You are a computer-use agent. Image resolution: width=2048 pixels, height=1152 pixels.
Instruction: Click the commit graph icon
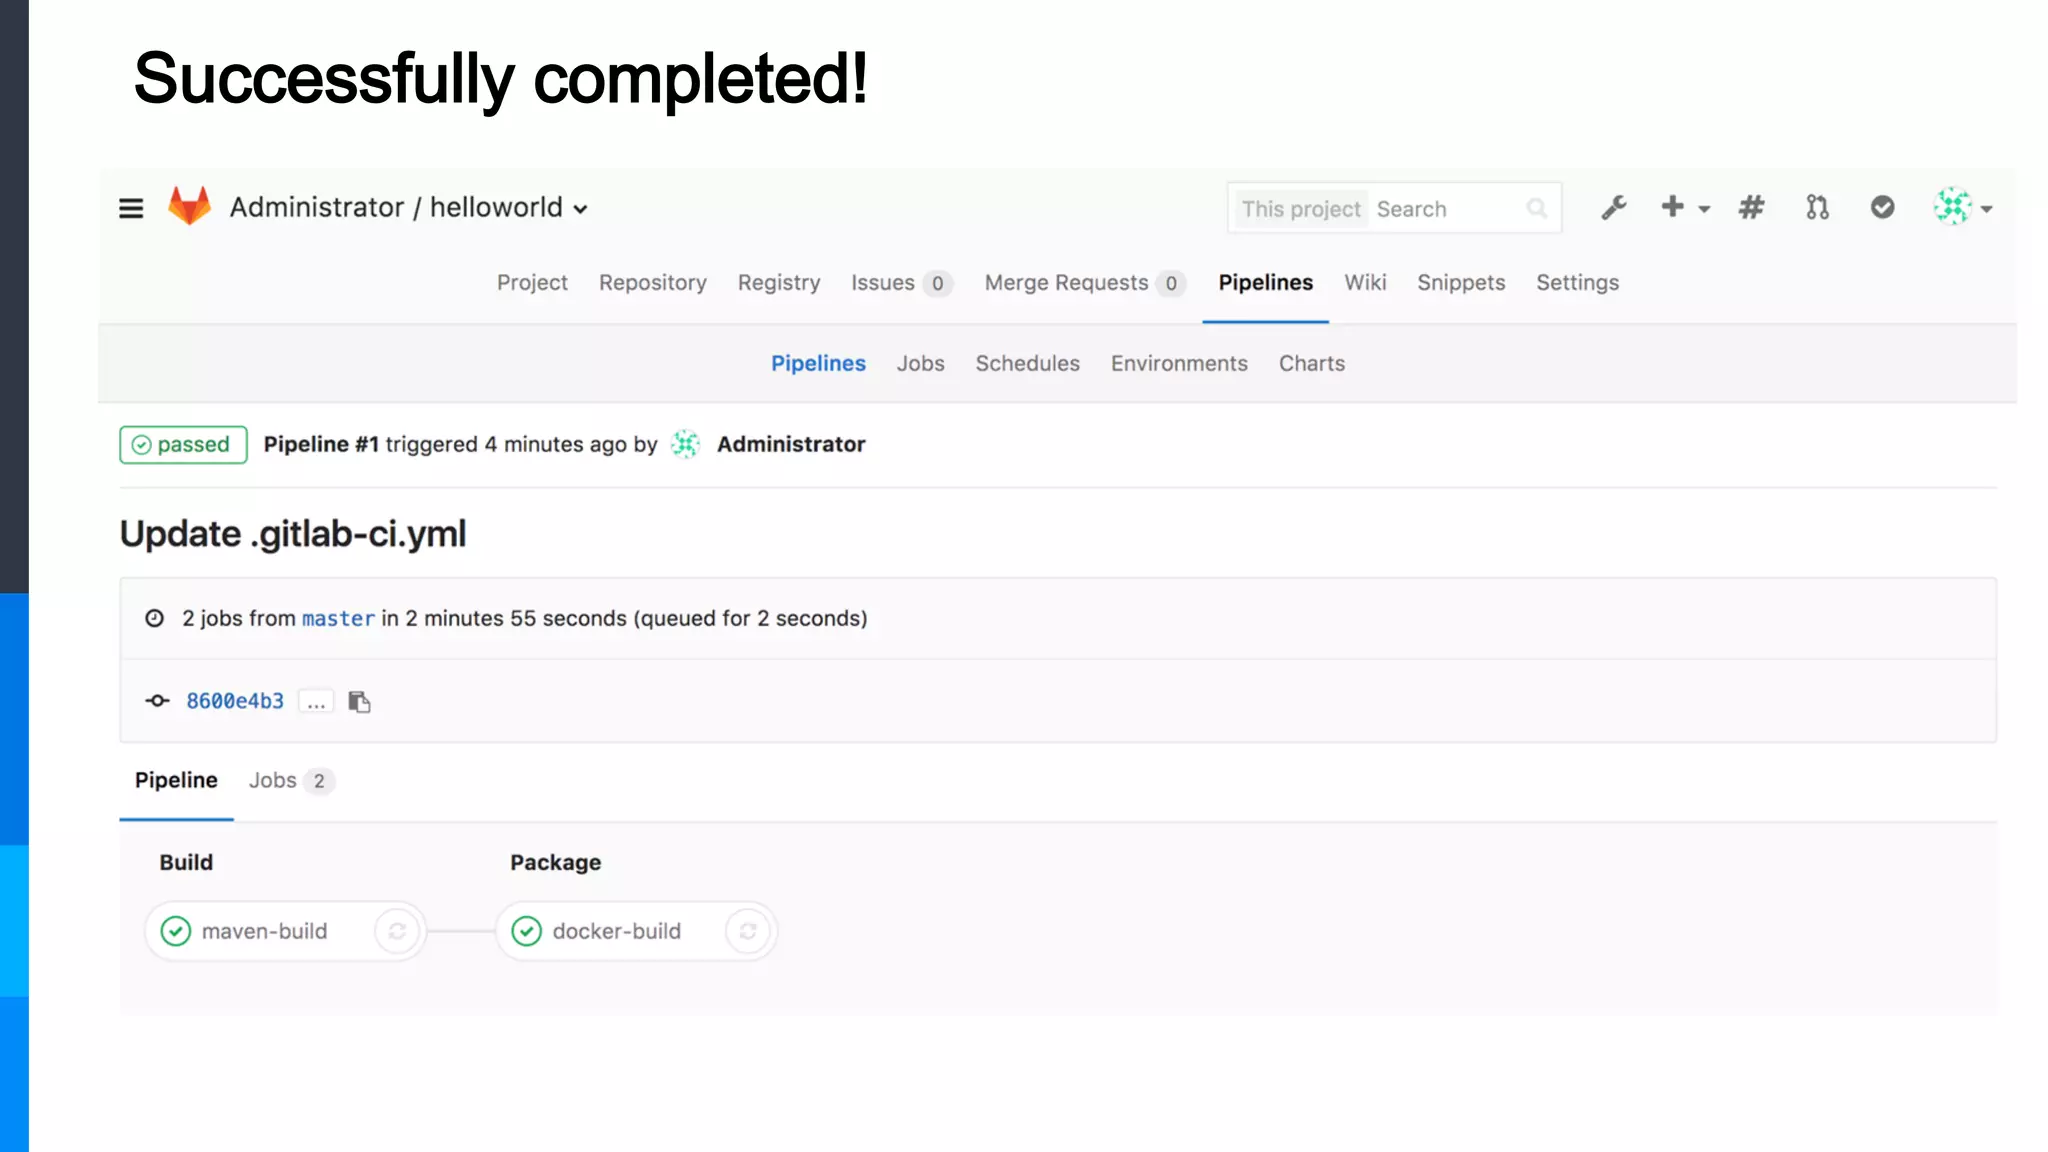coord(157,701)
